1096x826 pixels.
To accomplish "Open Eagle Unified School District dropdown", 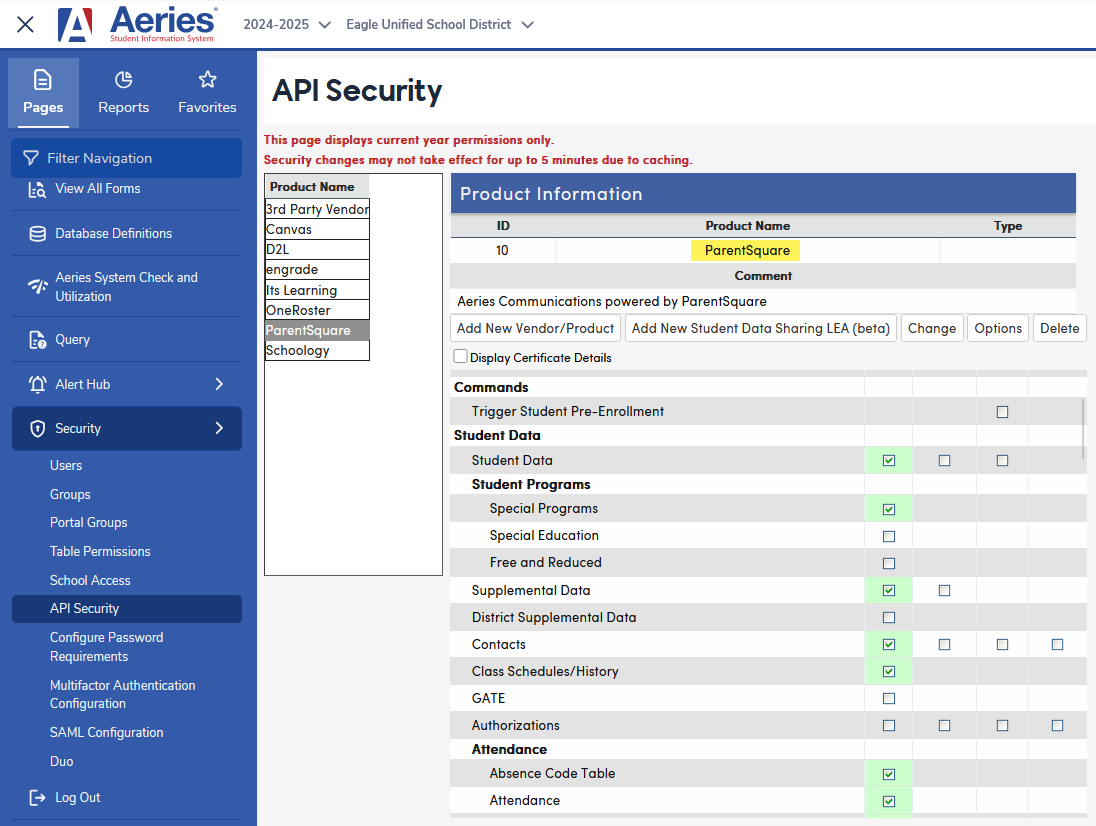I will [x=440, y=24].
